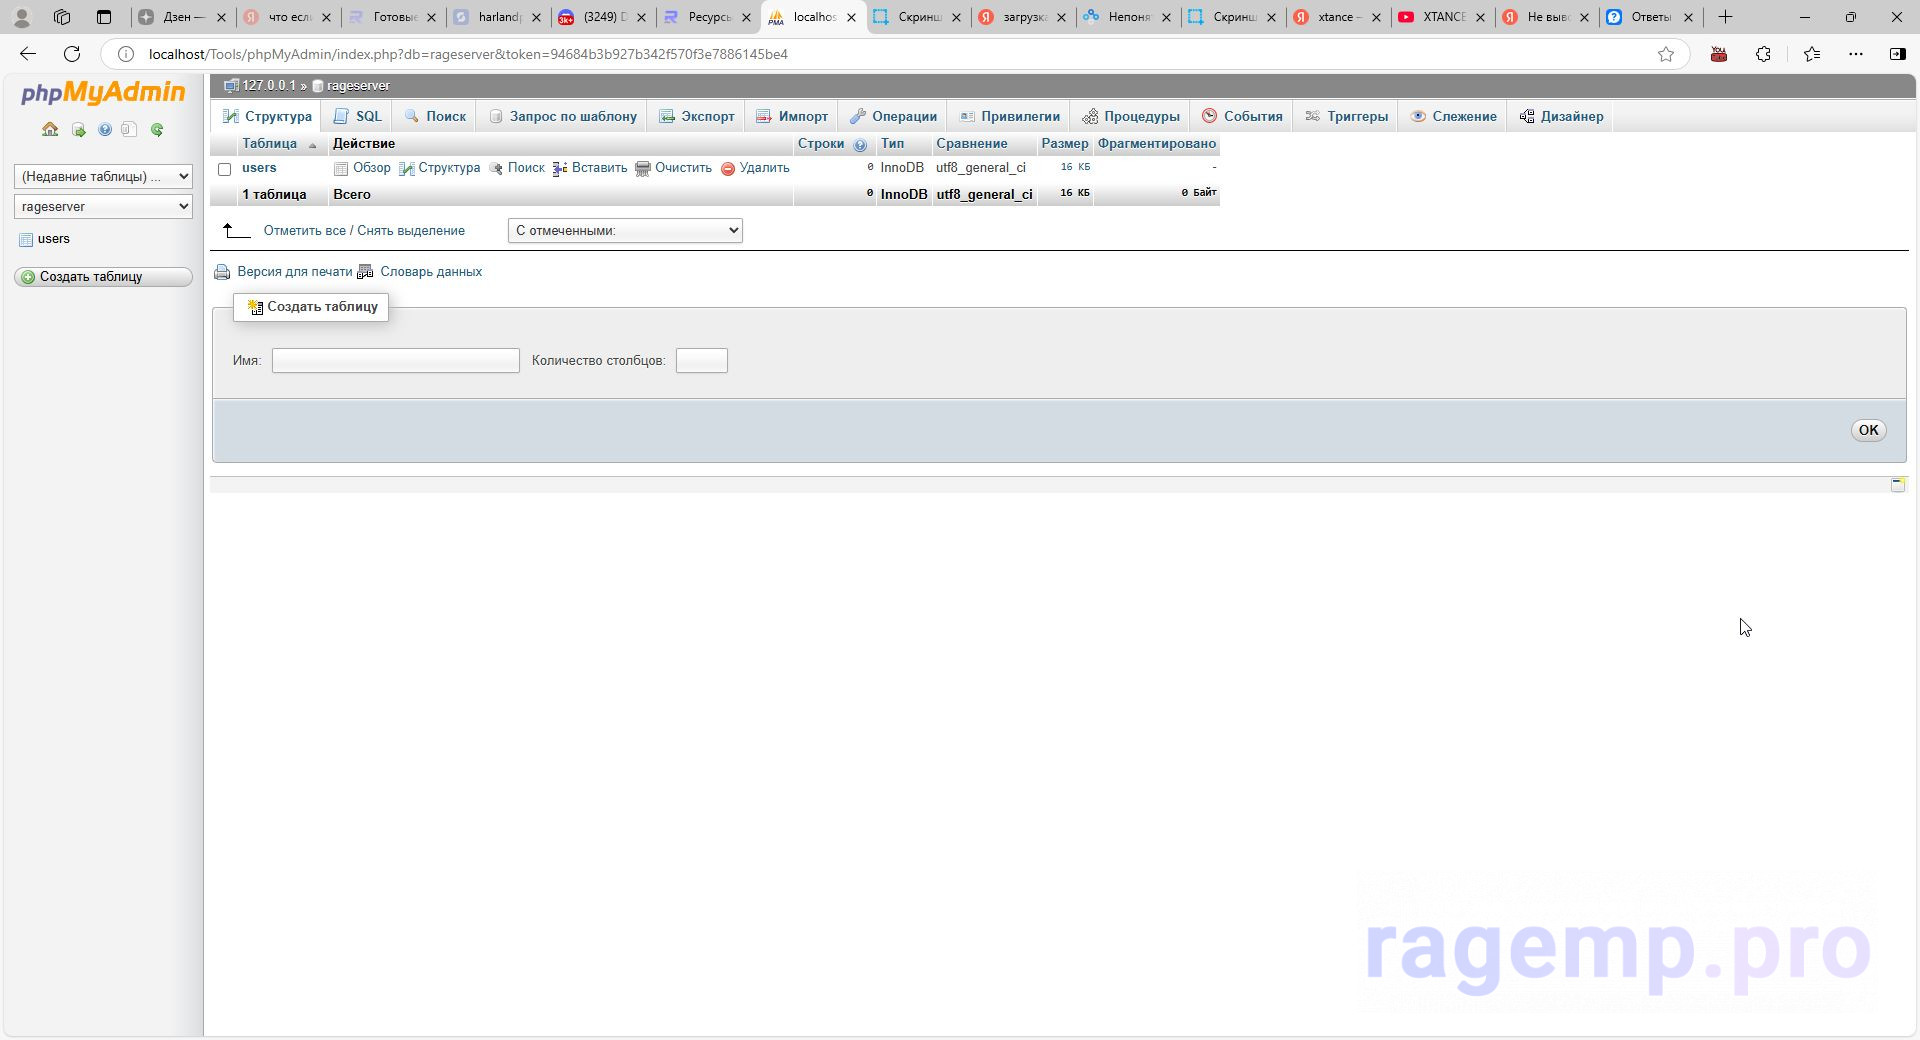Open Словарь данных link
This screenshot has height=1040, width=1920.
[x=431, y=272]
